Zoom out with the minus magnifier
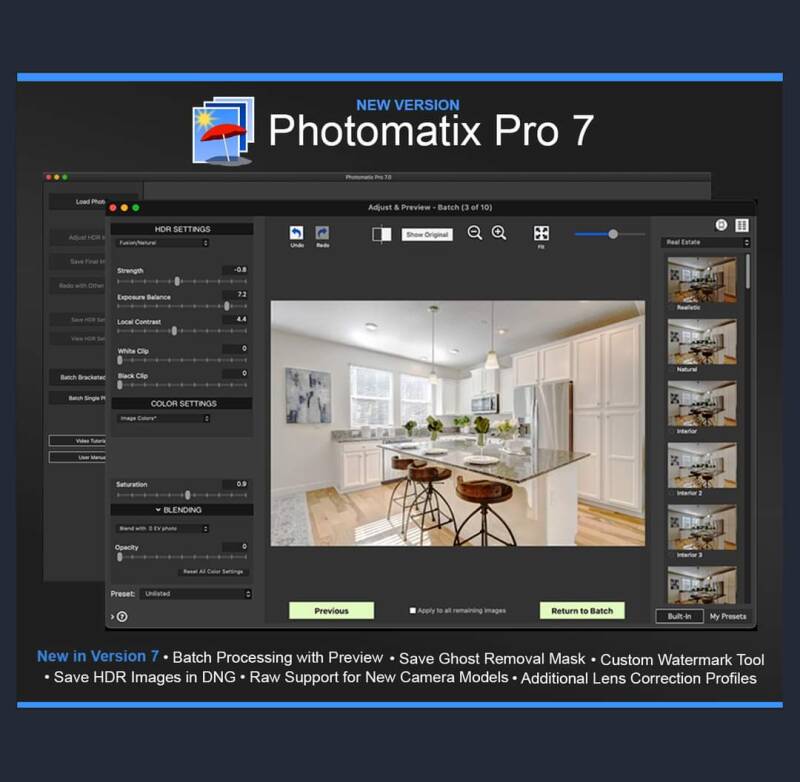Viewport: 800px width, 782px height. point(475,233)
